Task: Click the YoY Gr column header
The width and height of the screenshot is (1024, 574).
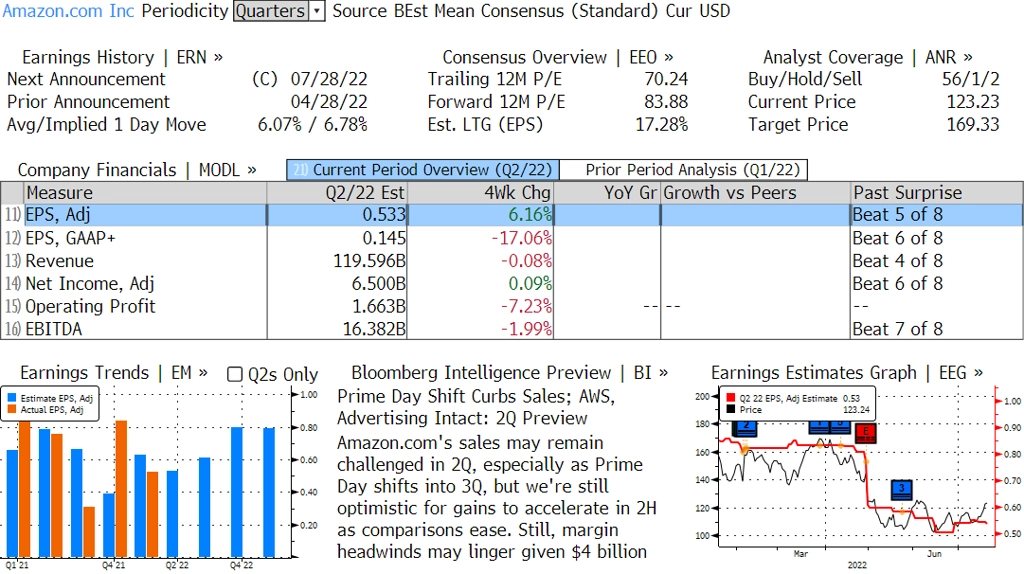Action: [x=607, y=193]
